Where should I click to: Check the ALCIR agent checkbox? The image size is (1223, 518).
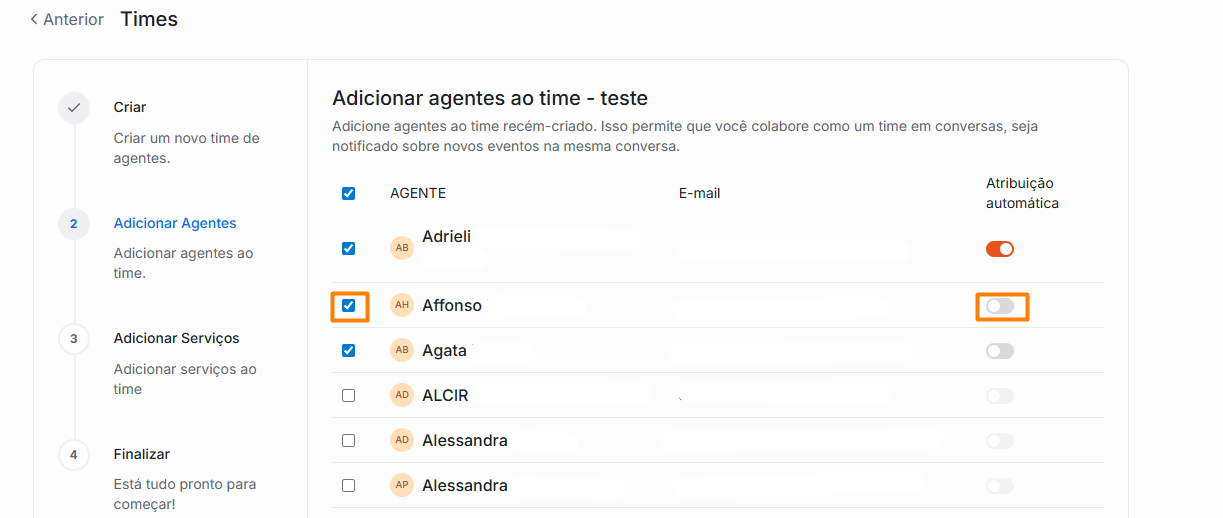pos(349,395)
